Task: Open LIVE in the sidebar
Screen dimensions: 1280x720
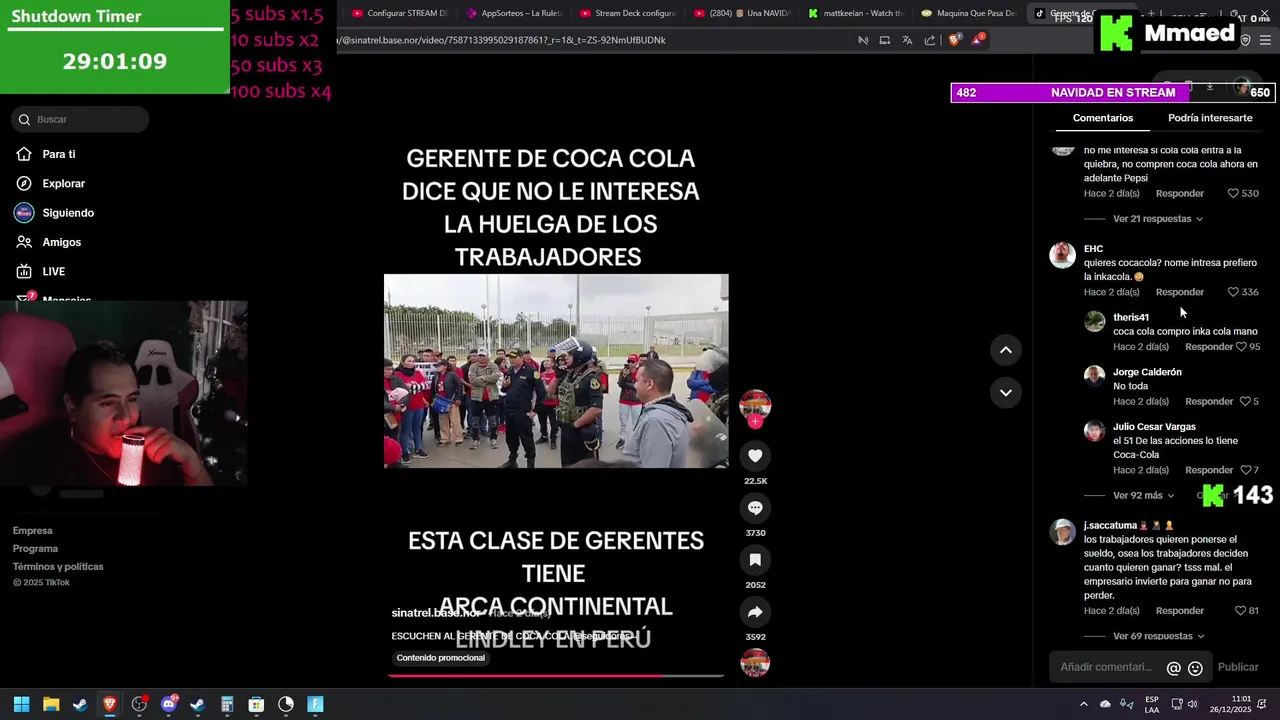Action: pos(53,272)
